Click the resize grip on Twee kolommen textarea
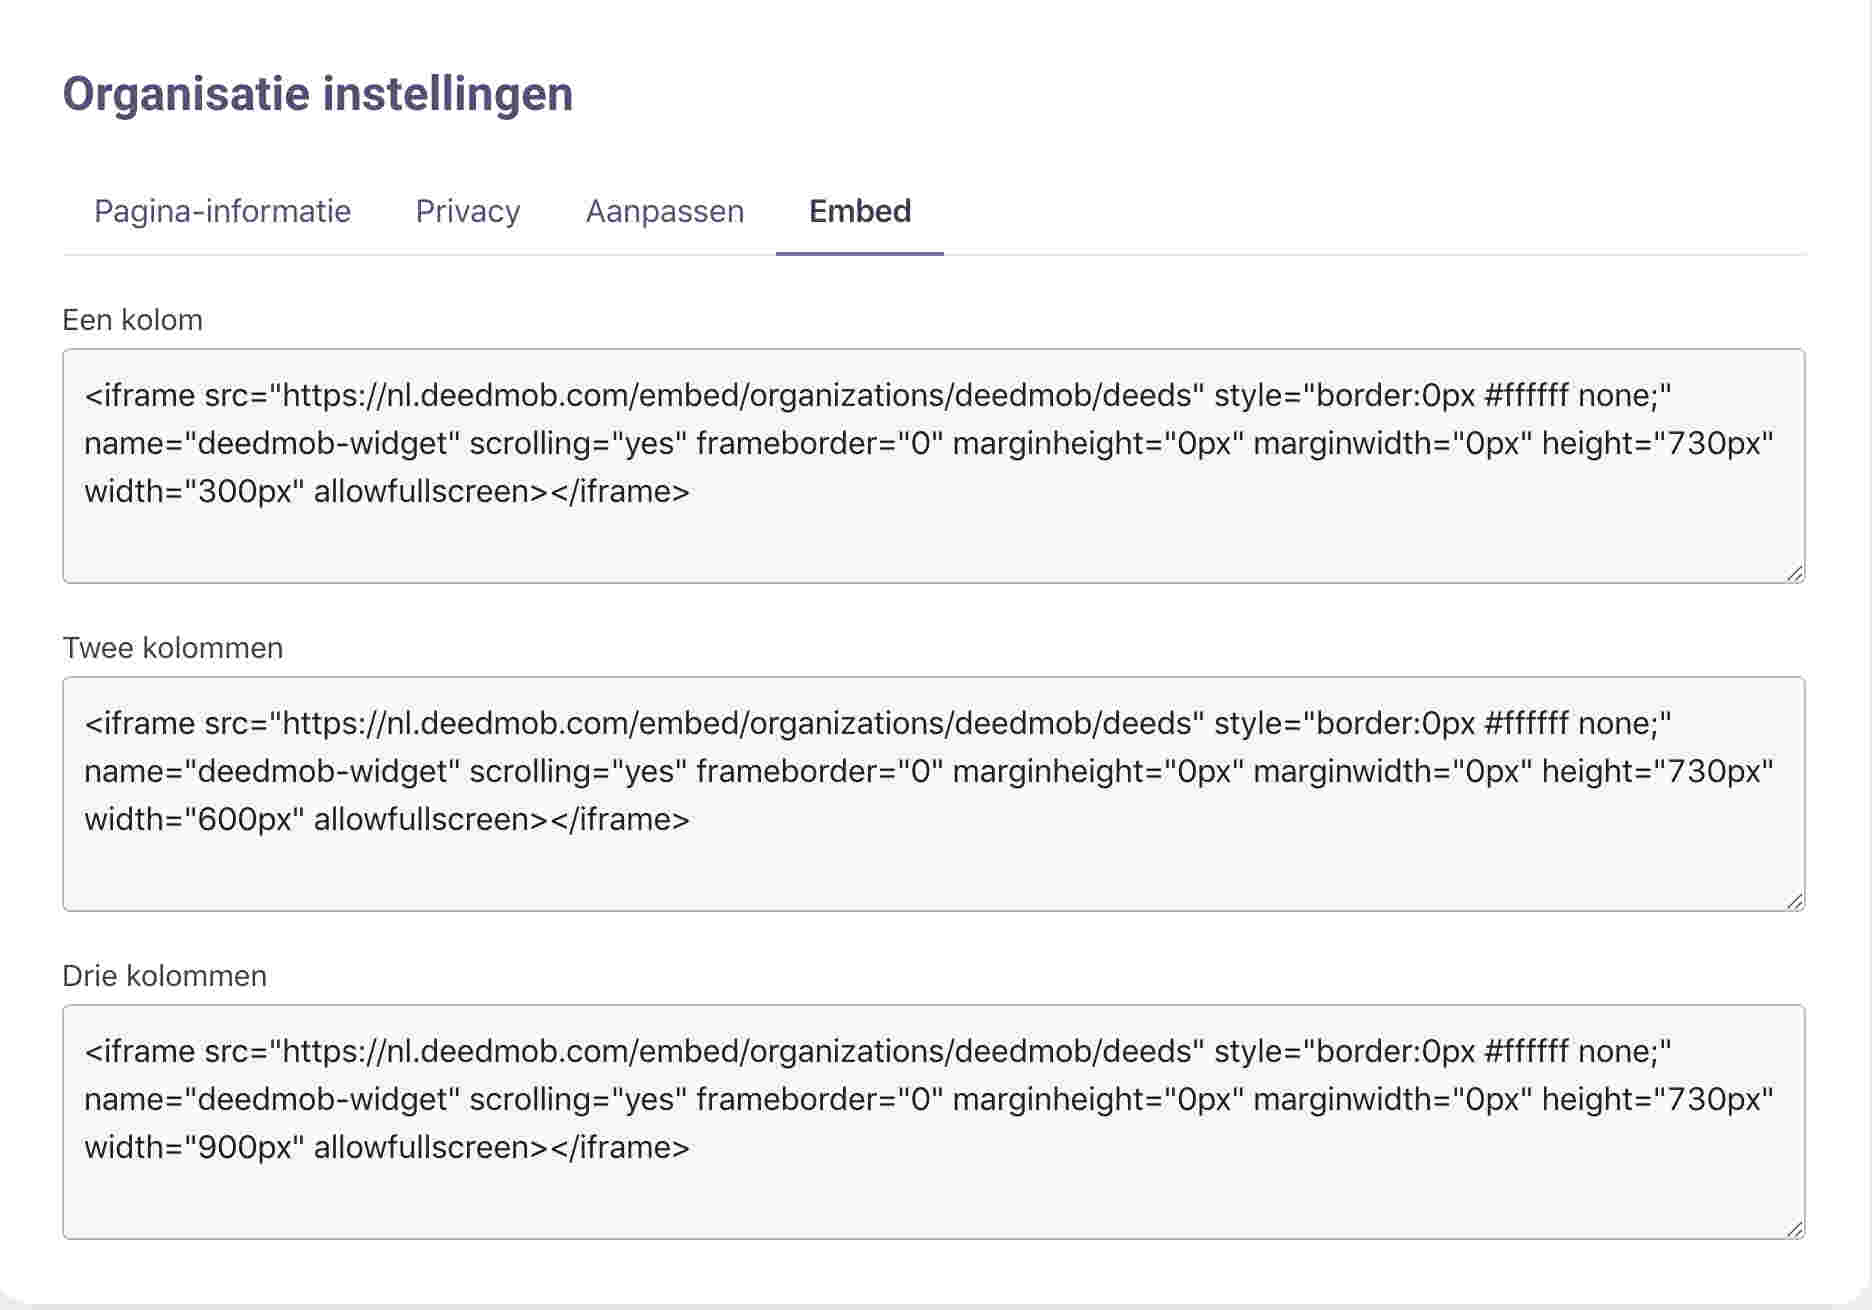 pos(1795,901)
